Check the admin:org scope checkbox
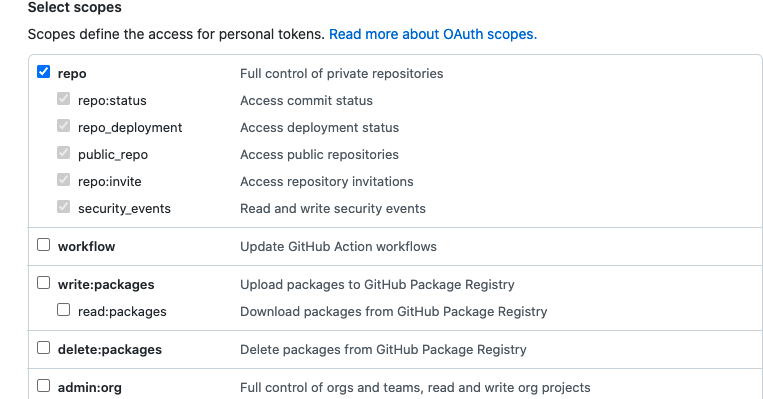The height and width of the screenshot is (399, 763). point(43,386)
